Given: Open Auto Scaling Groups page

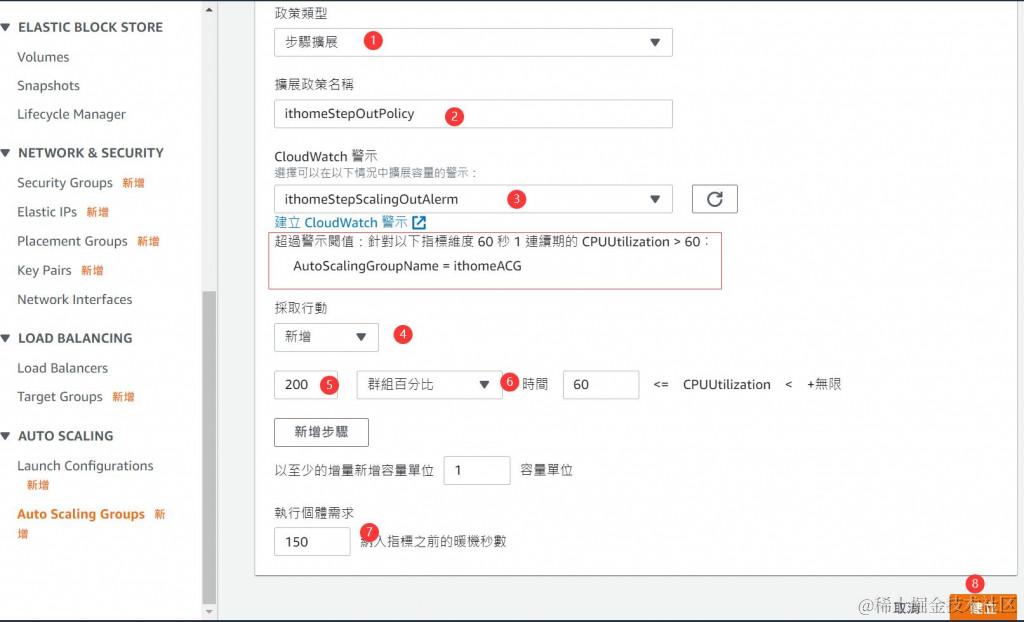Looking at the screenshot, I should click(80, 514).
